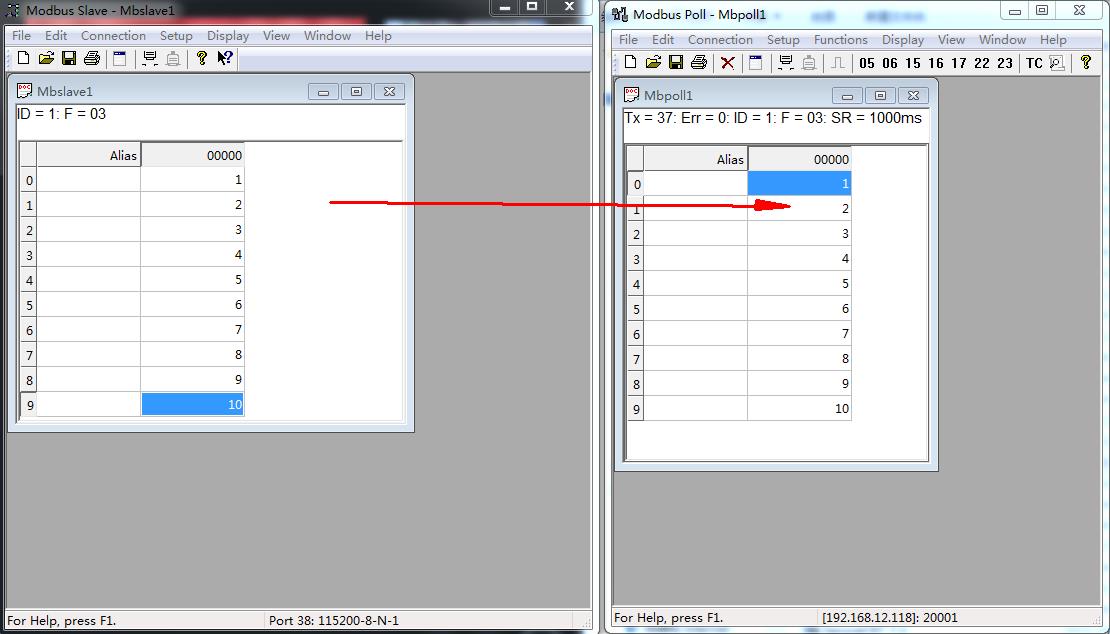
Task: Click function code 05 toolbar button
Action: click(866, 63)
